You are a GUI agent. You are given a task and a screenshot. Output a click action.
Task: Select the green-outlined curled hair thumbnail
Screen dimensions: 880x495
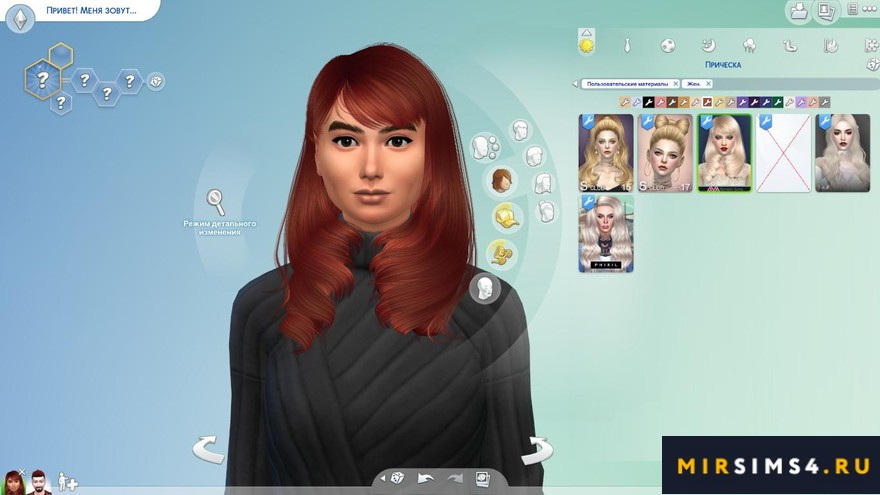coord(725,153)
